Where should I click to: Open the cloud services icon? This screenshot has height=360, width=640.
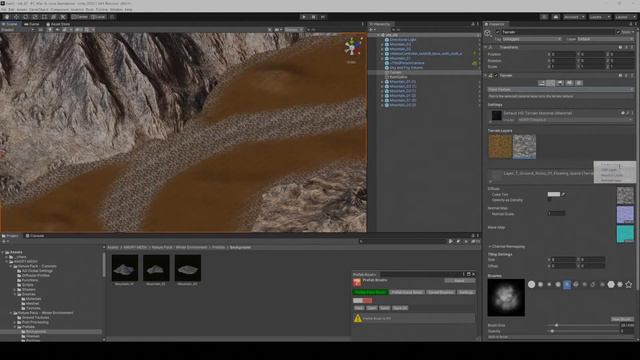(556, 17)
